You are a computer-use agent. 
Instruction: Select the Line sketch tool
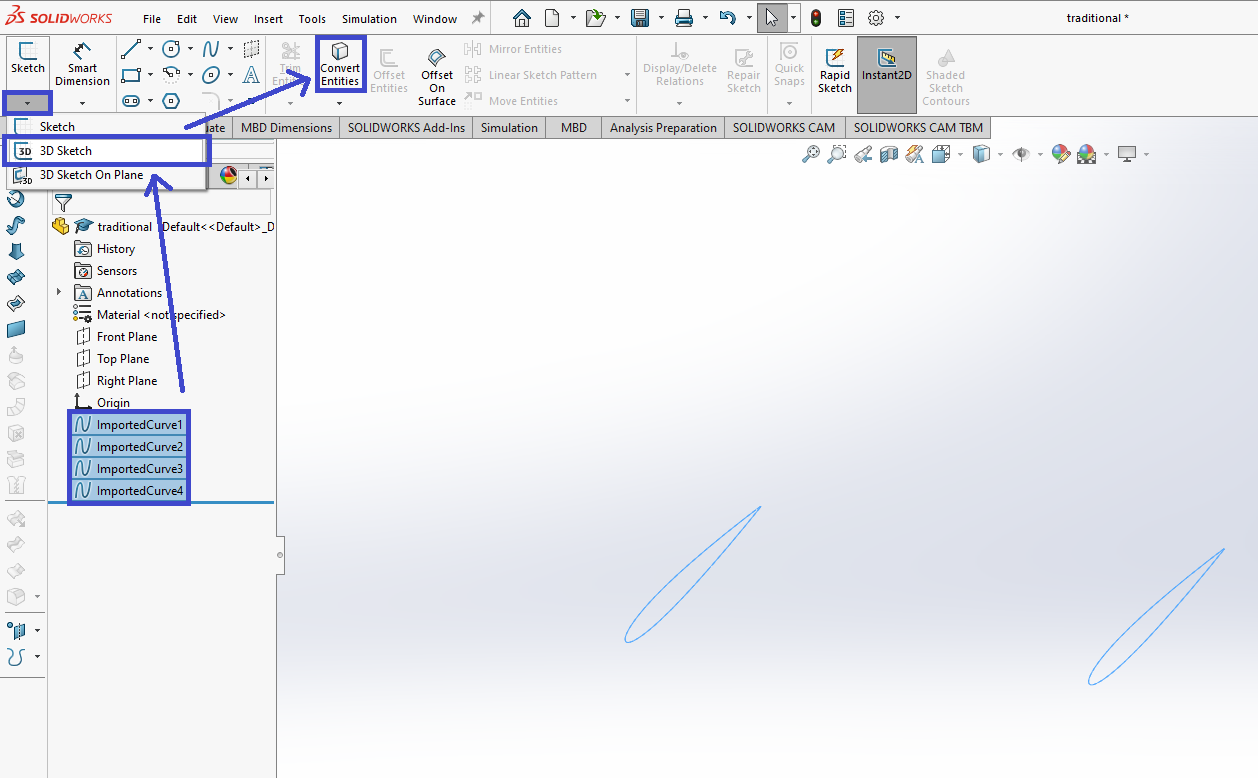(x=131, y=48)
